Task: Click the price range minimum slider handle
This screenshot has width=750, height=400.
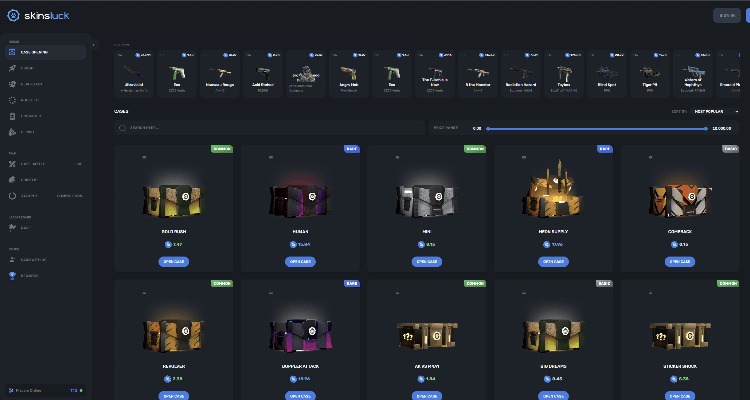Action: (486, 128)
